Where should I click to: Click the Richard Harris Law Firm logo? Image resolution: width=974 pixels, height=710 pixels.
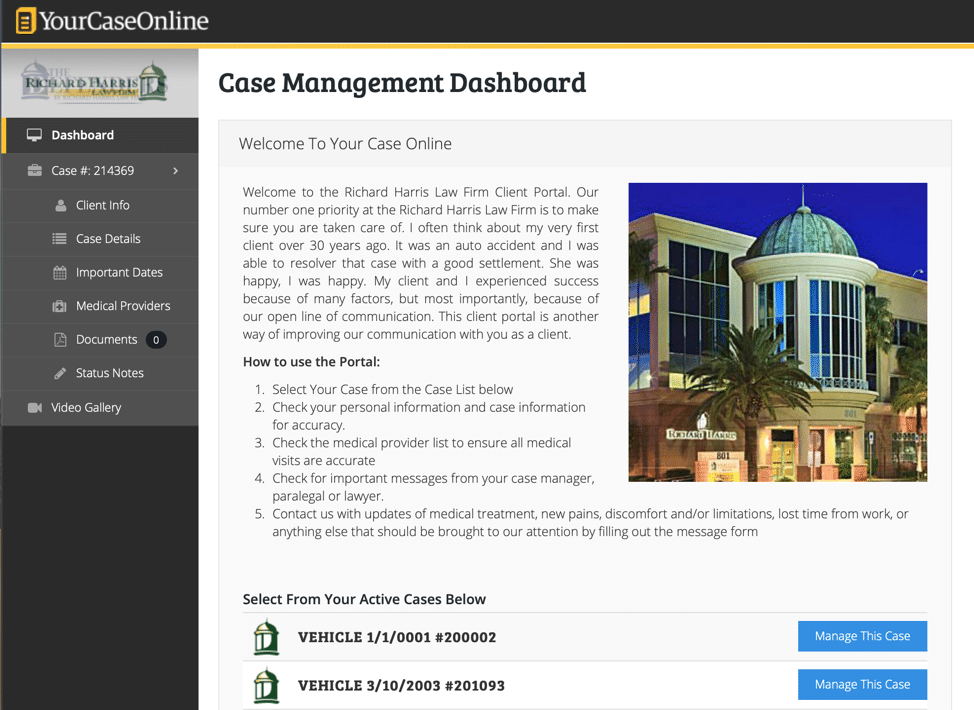96,82
